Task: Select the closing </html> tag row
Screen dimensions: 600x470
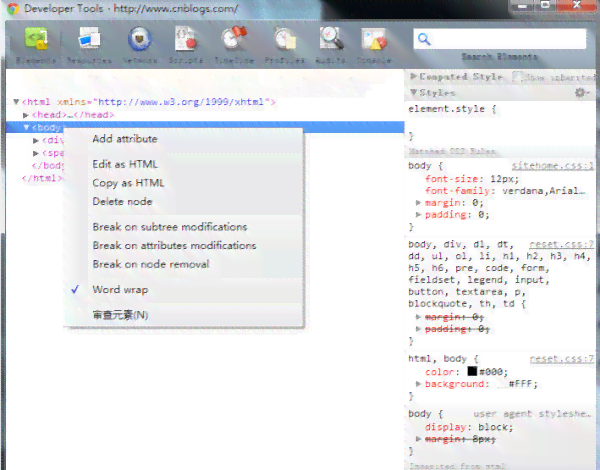Action: click(x=42, y=178)
